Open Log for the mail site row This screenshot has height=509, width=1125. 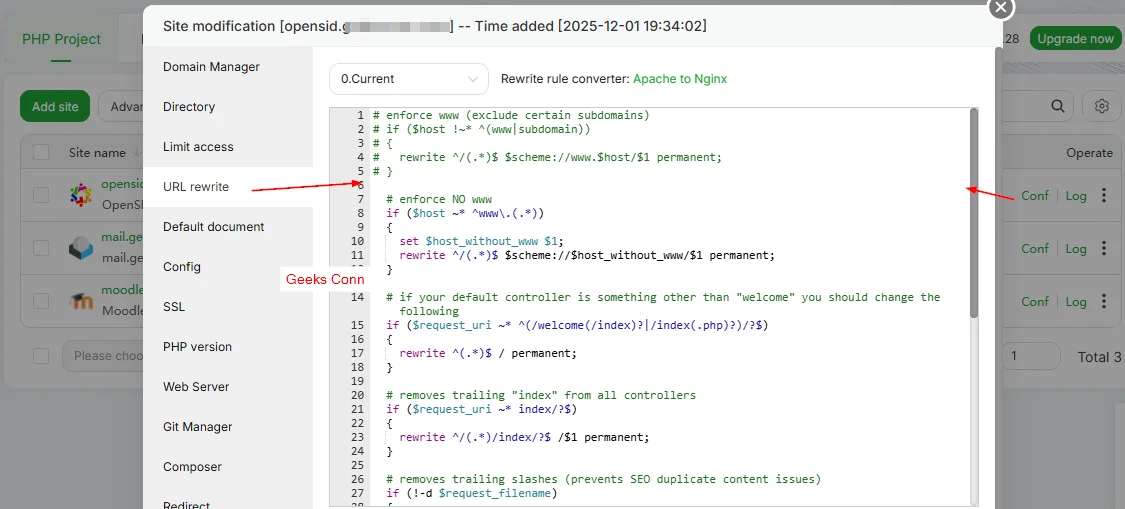[x=1075, y=248]
